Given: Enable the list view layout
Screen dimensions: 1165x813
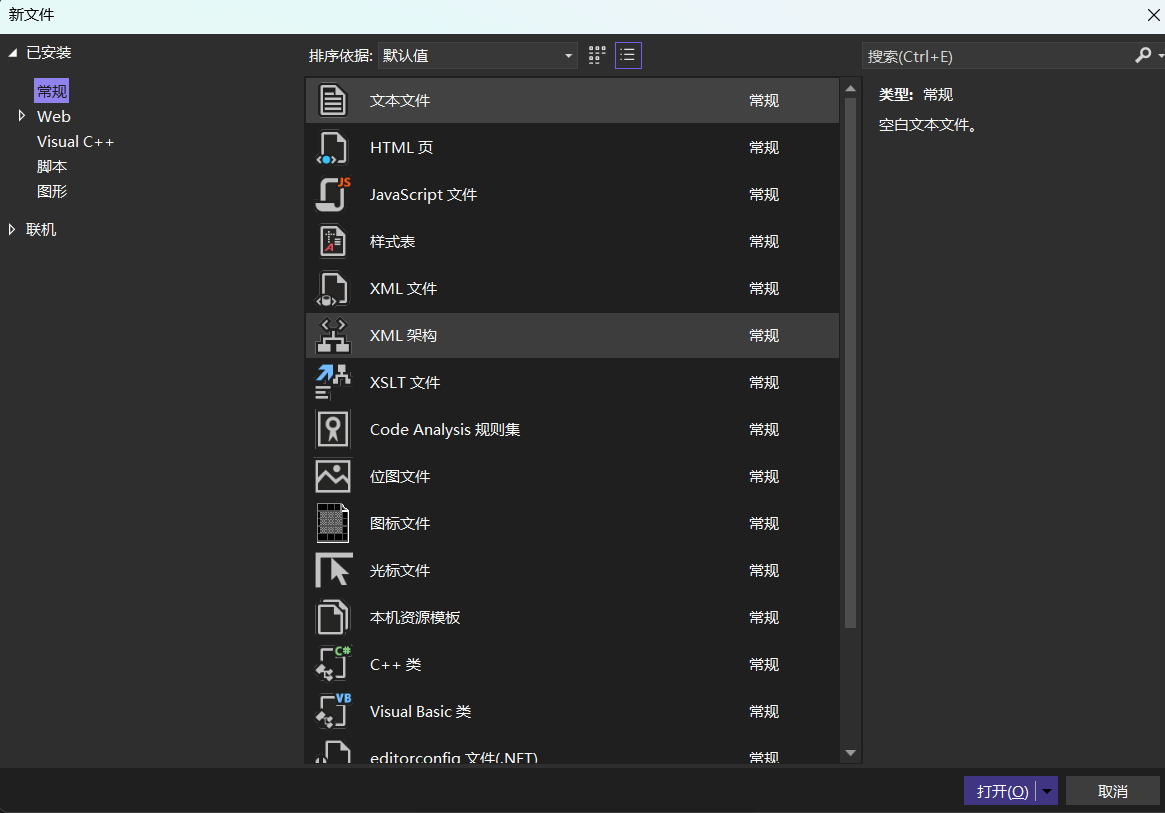Looking at the screenshot, I should pyautogui.click(x=628, y=55).
